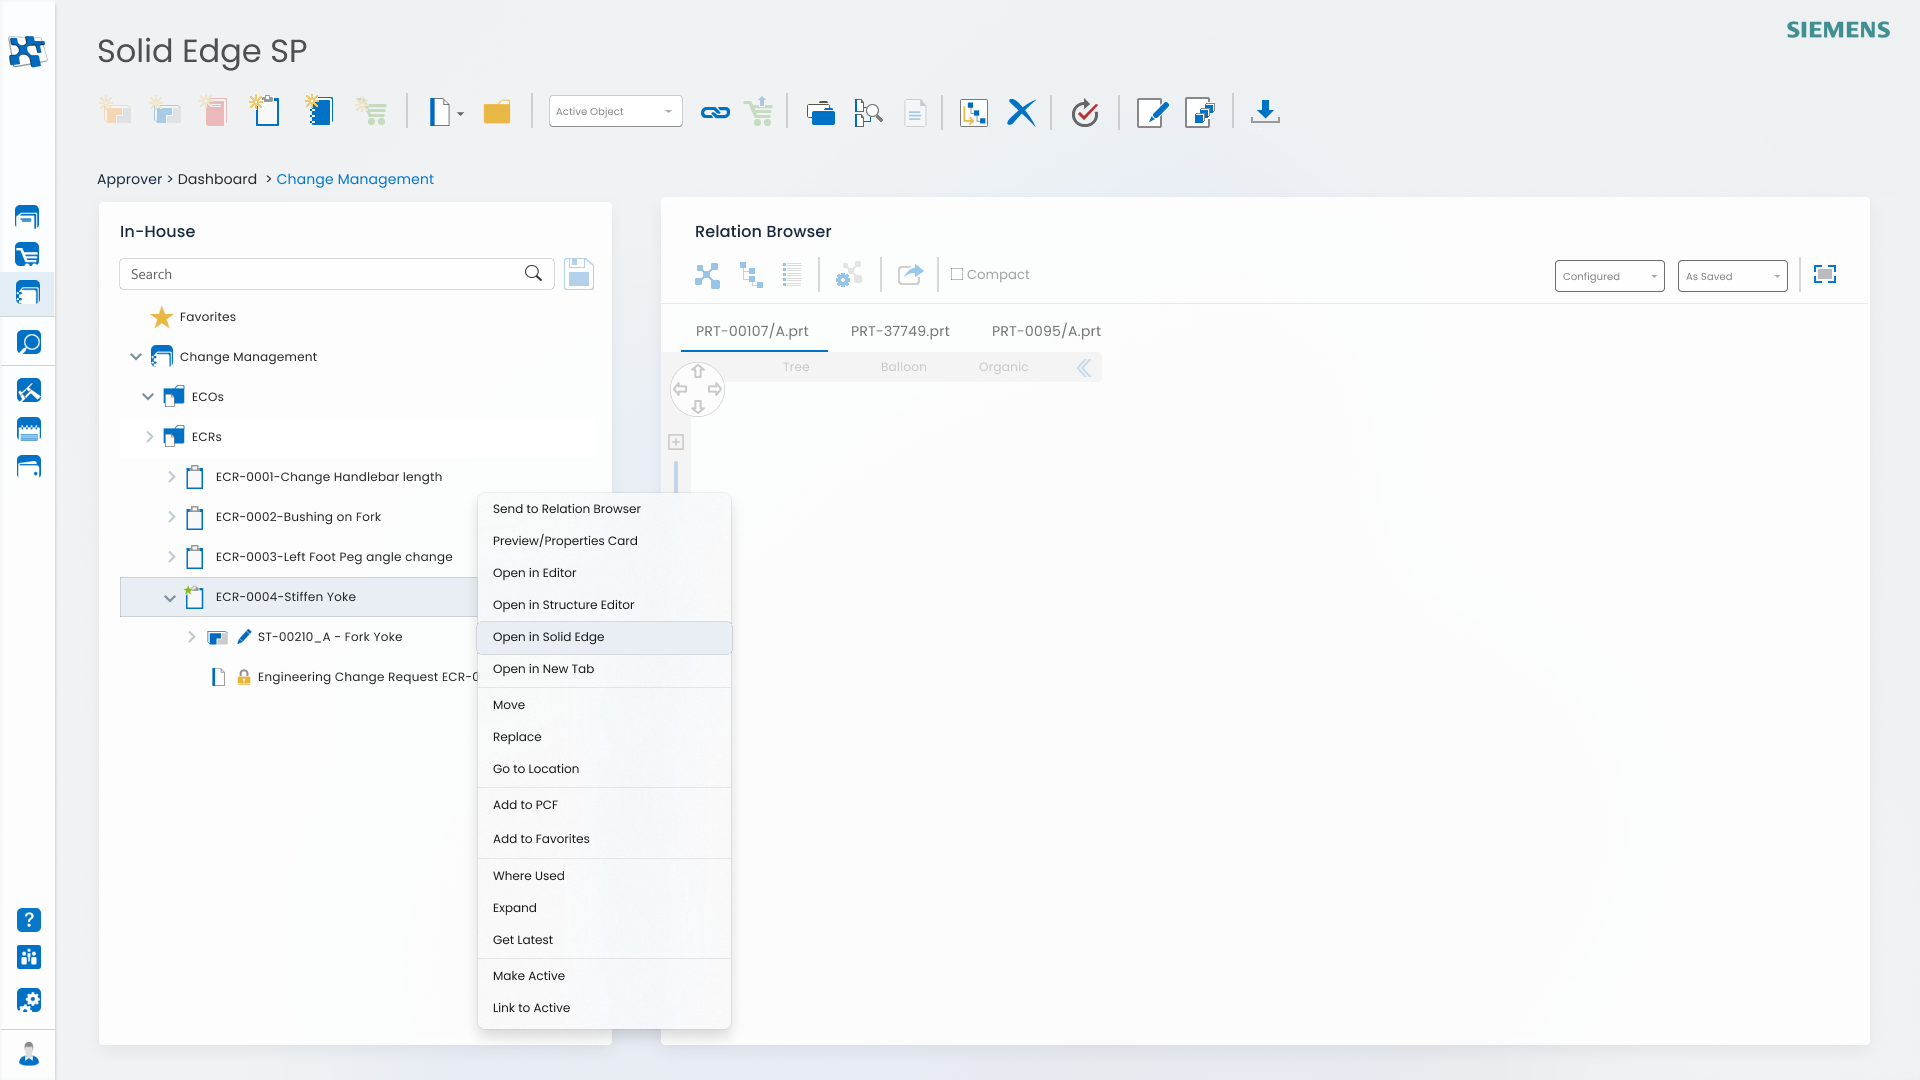Screen dimensions: 1920x1080
Task: Select PRT-00107/A.prt tab
Action: pyautogui.click(x=752, y=331)
